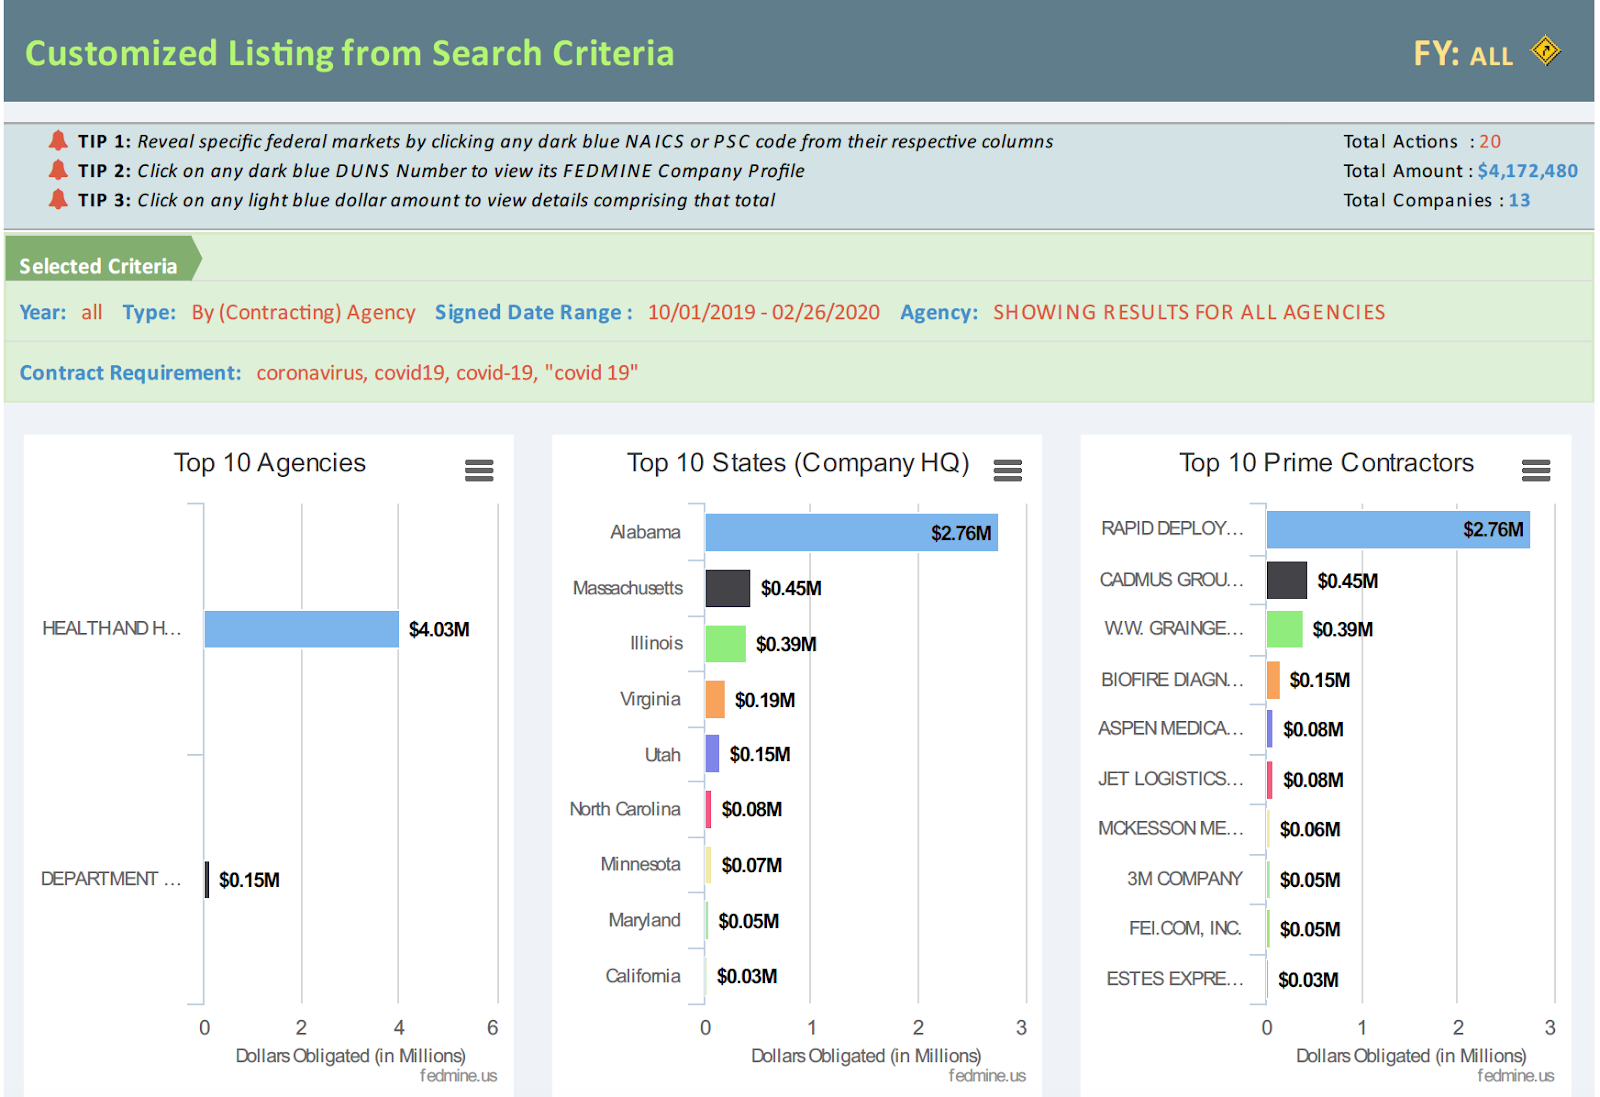1600x1097 pixels.
Task: Click the MCKESSON '$0.06M' value
Action: pyautogui.click(x=1310, y=829)
